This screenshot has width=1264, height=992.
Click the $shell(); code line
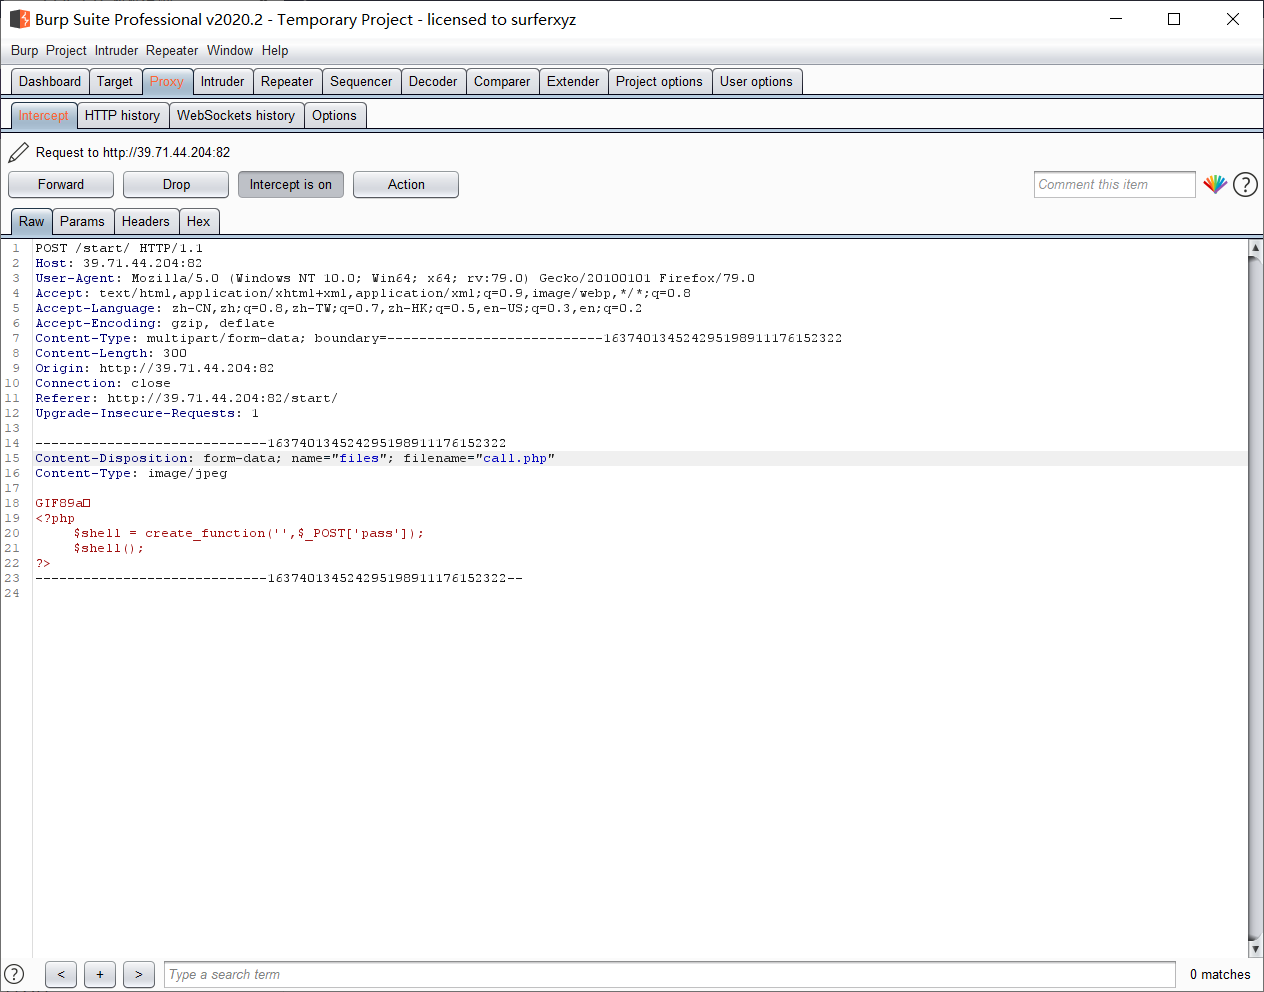pos(109,549)
